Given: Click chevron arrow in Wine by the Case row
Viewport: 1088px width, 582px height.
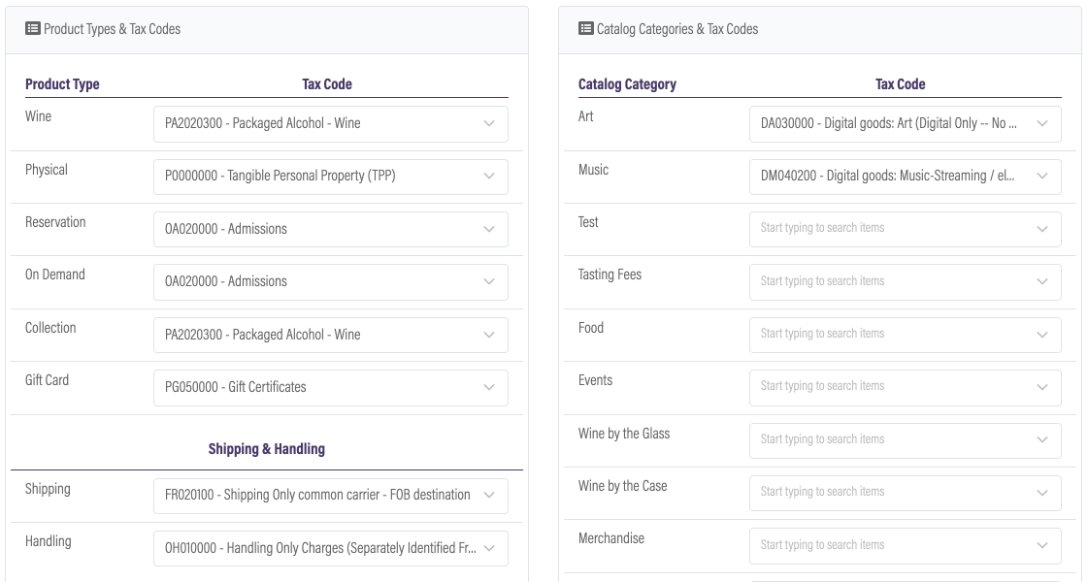Looking at the screenshot, I should point(1042,492).
